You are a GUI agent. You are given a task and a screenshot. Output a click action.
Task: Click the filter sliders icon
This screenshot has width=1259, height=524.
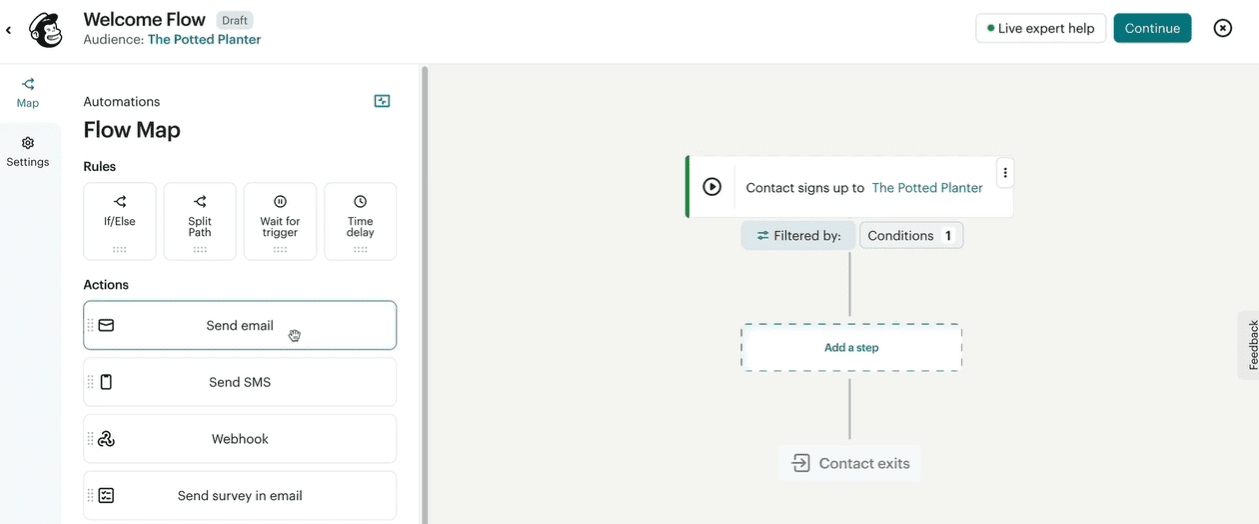[x=763, y=236]
